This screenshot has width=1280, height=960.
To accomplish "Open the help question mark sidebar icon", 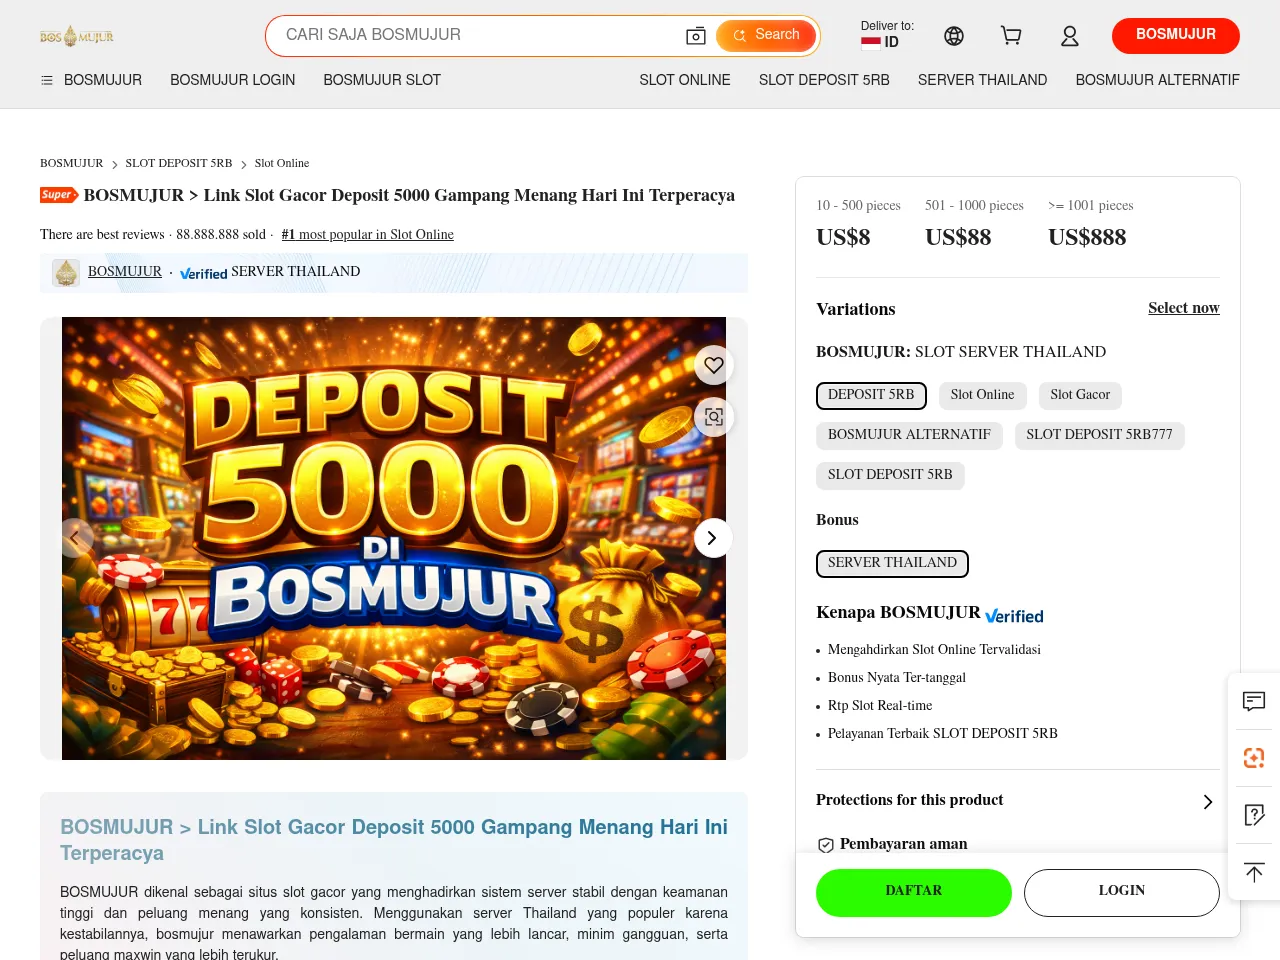I will click(x=1254, y=815).
